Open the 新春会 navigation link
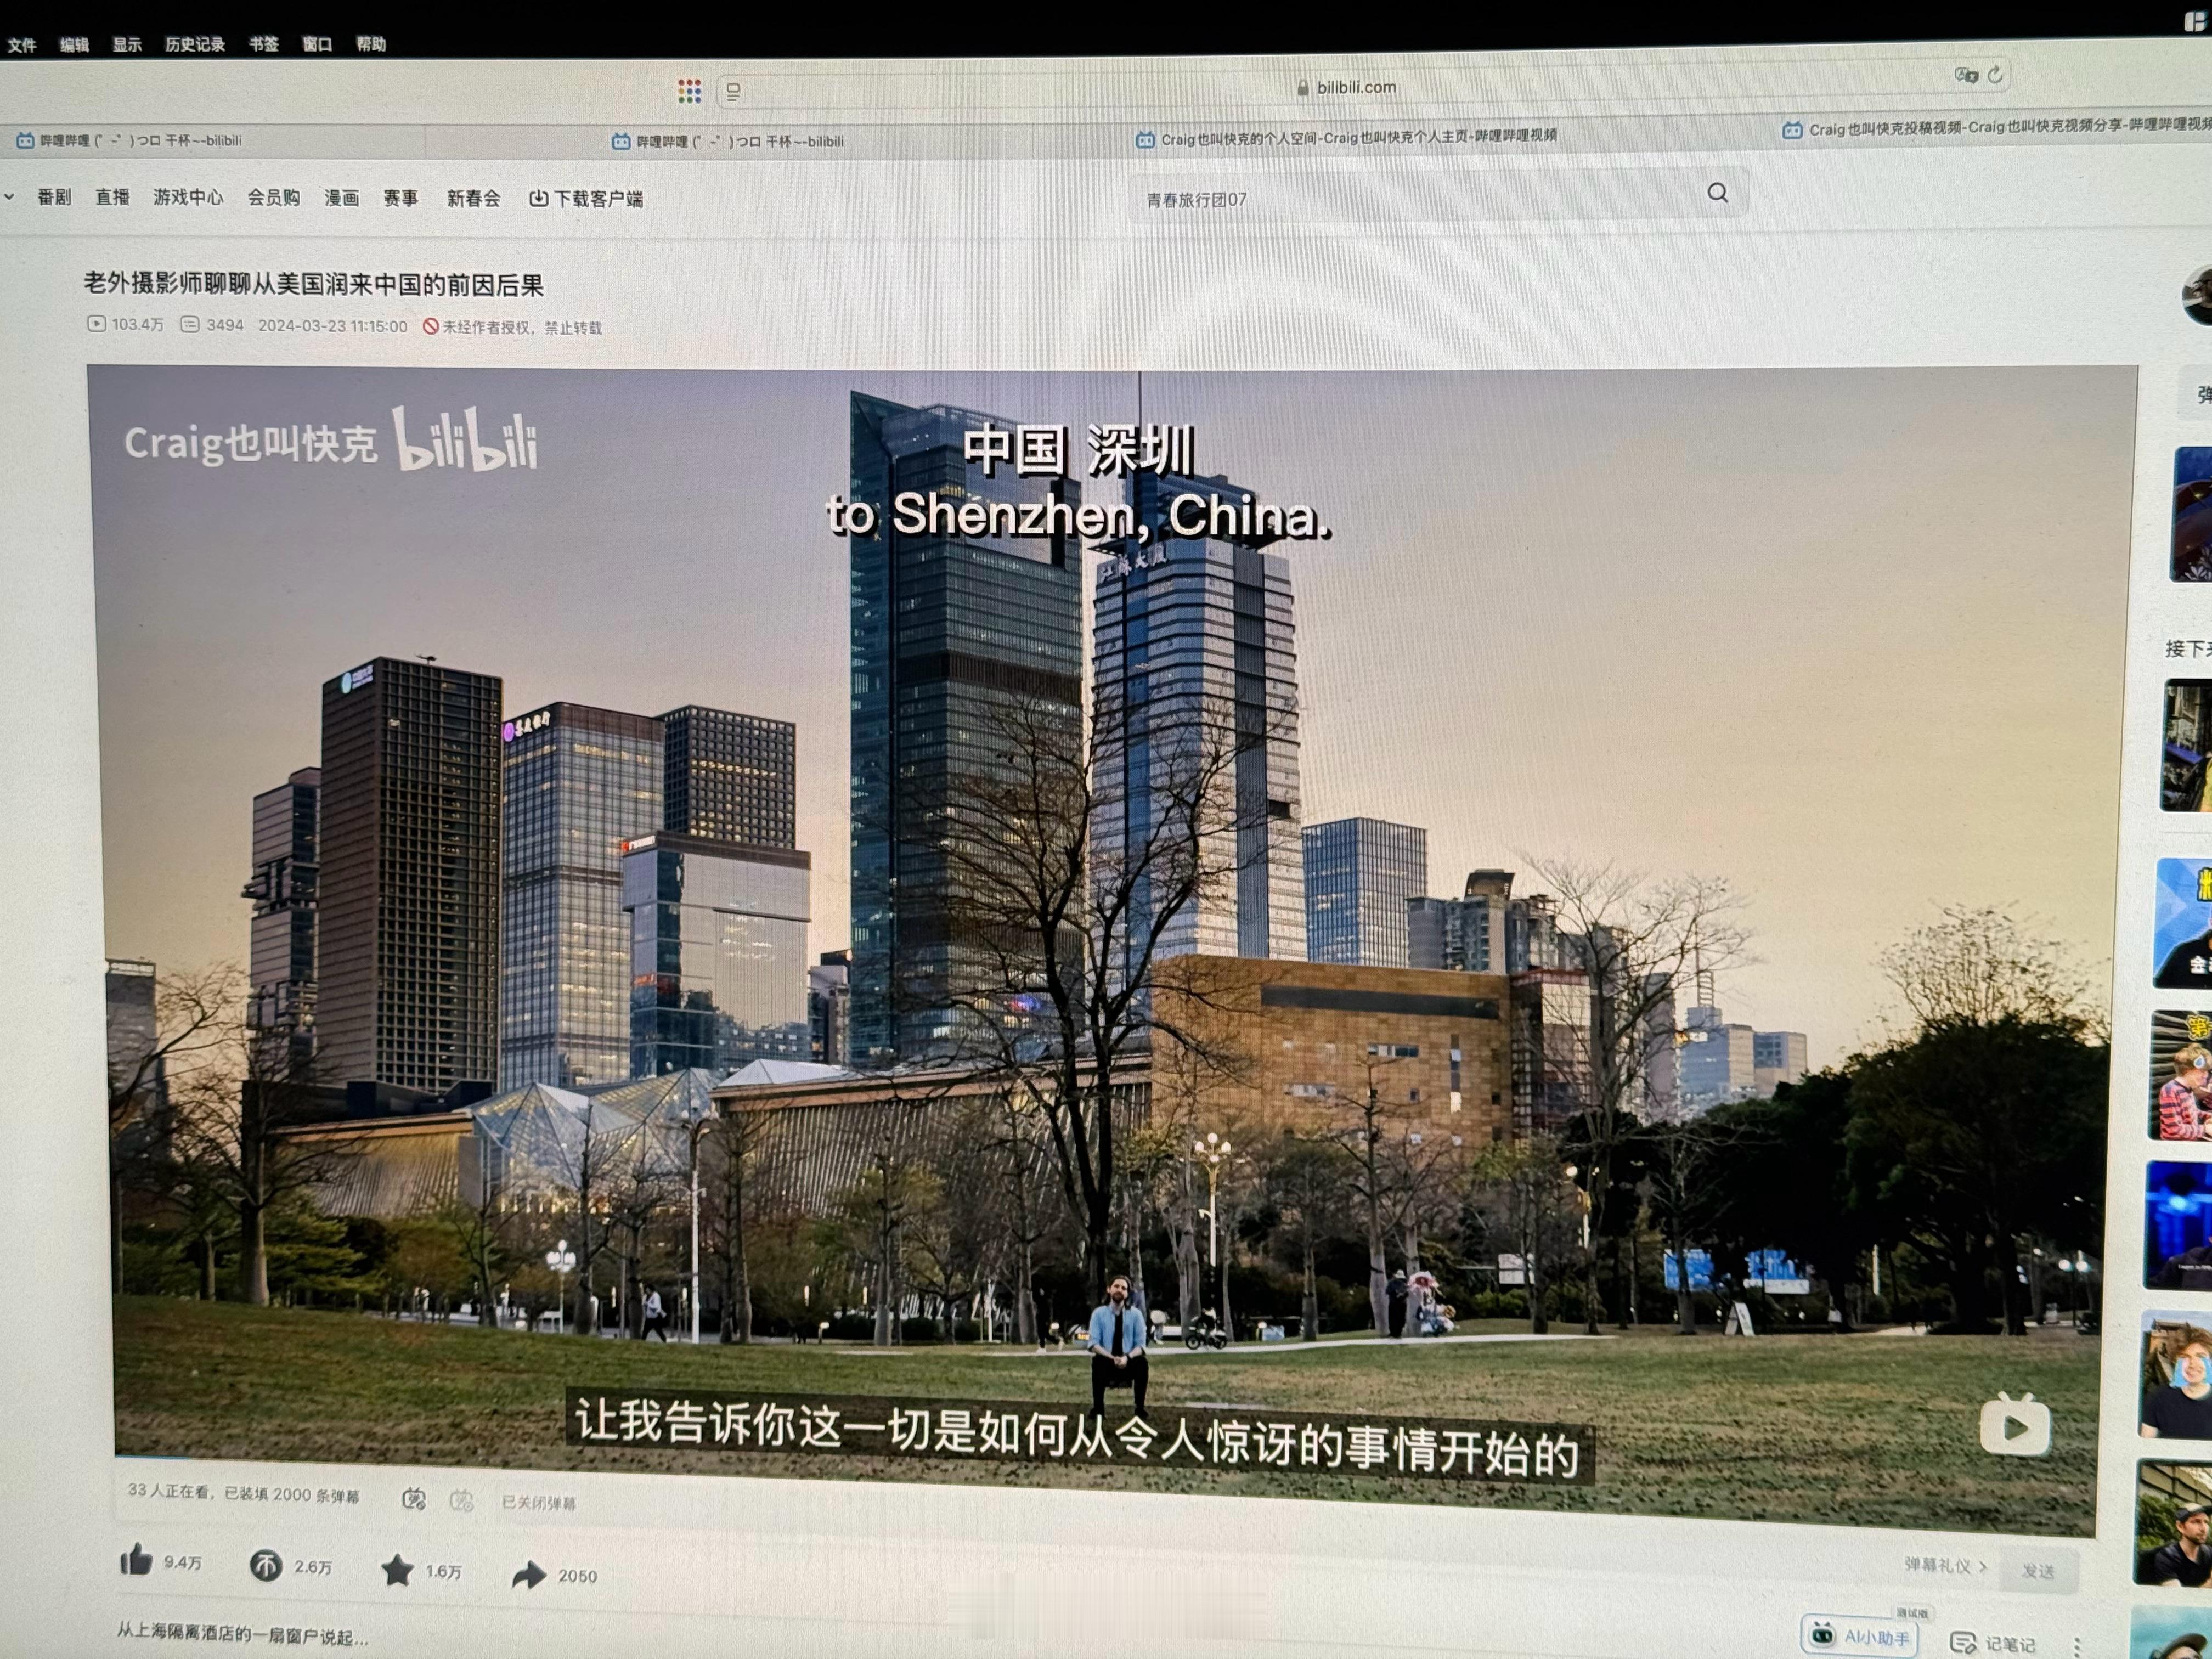This screenshot has width=2212, height=1659. pyautogui.click(x=473, y=198)
